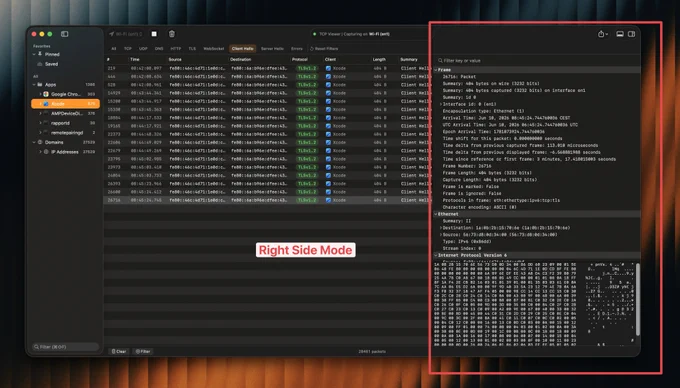Click the hex dump vertical scrollbar
The height and width of the screenshot is (388, 680).
click(638, 299)
